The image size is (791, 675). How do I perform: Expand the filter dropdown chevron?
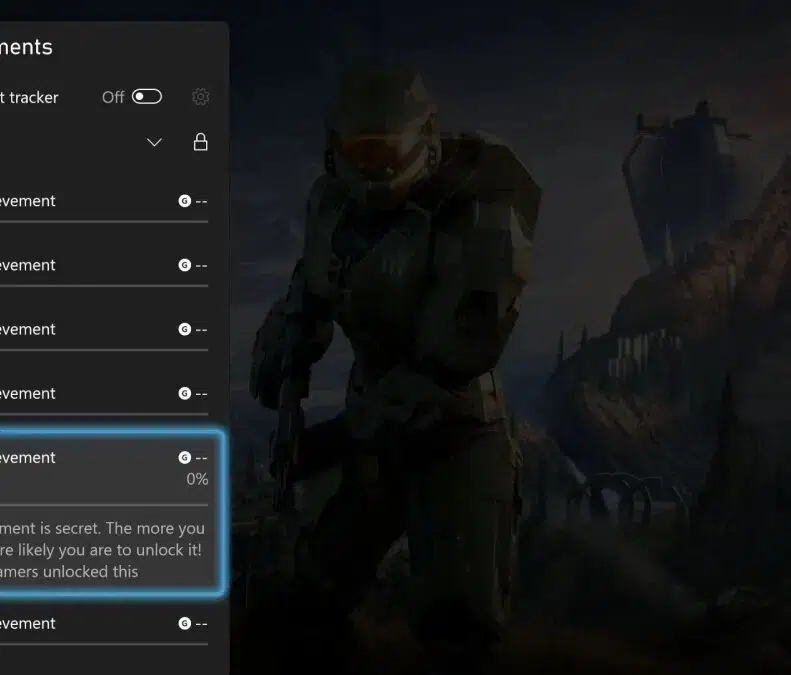(x=154, y=142)
